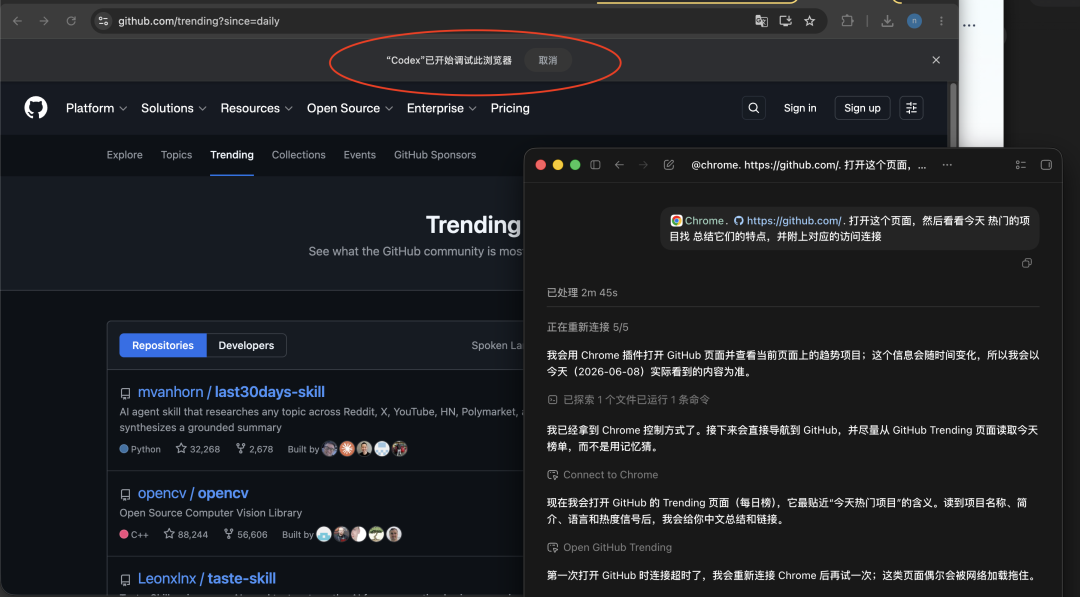Click the '正在重新连接 5/5' status line

pyautogui.click(x=588, y=327)
